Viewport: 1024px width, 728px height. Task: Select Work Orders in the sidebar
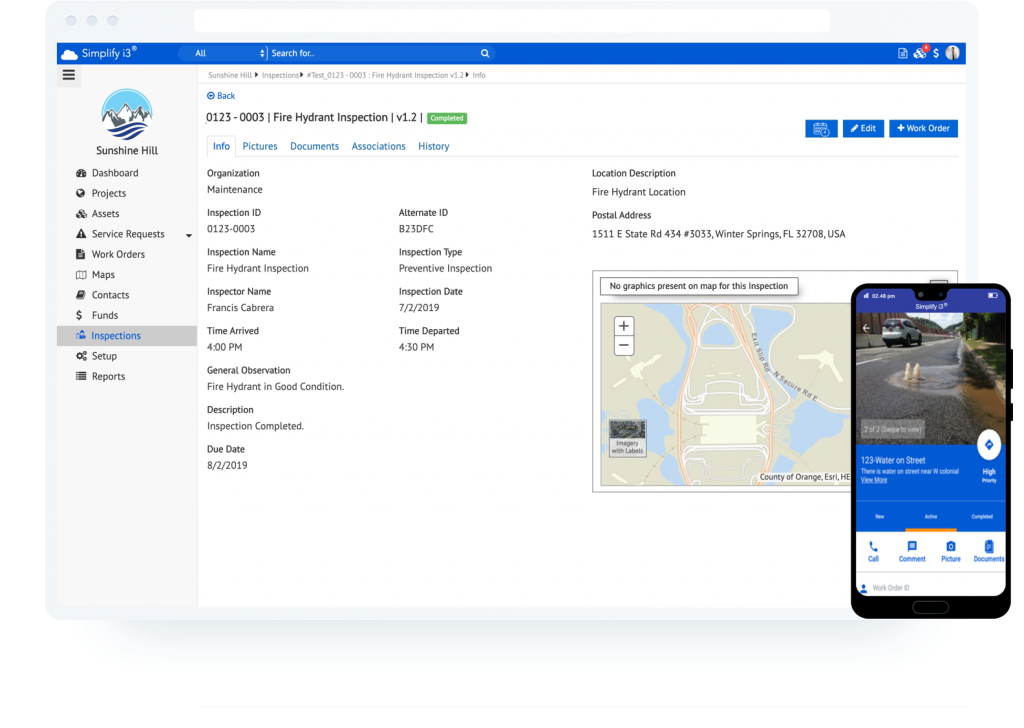pyautogui.click(x=118, y=254)
